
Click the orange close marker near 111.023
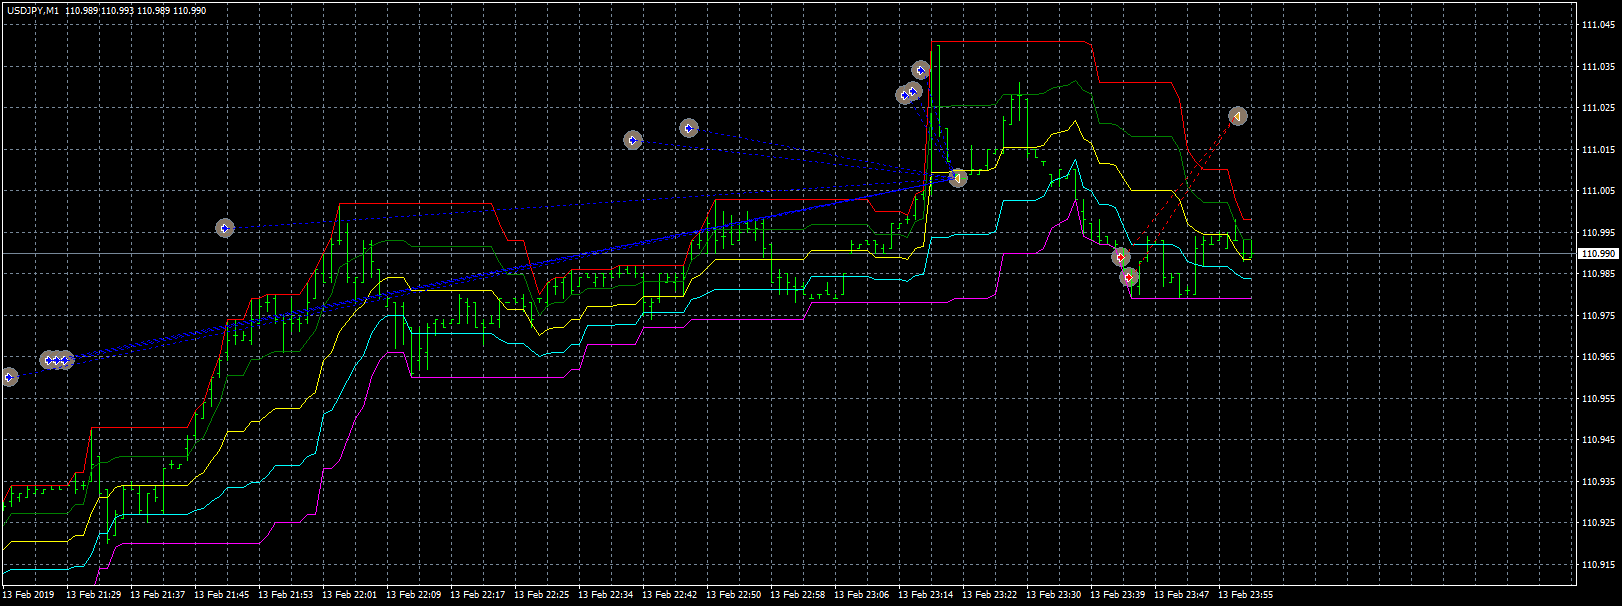(x=1238, y=116)
